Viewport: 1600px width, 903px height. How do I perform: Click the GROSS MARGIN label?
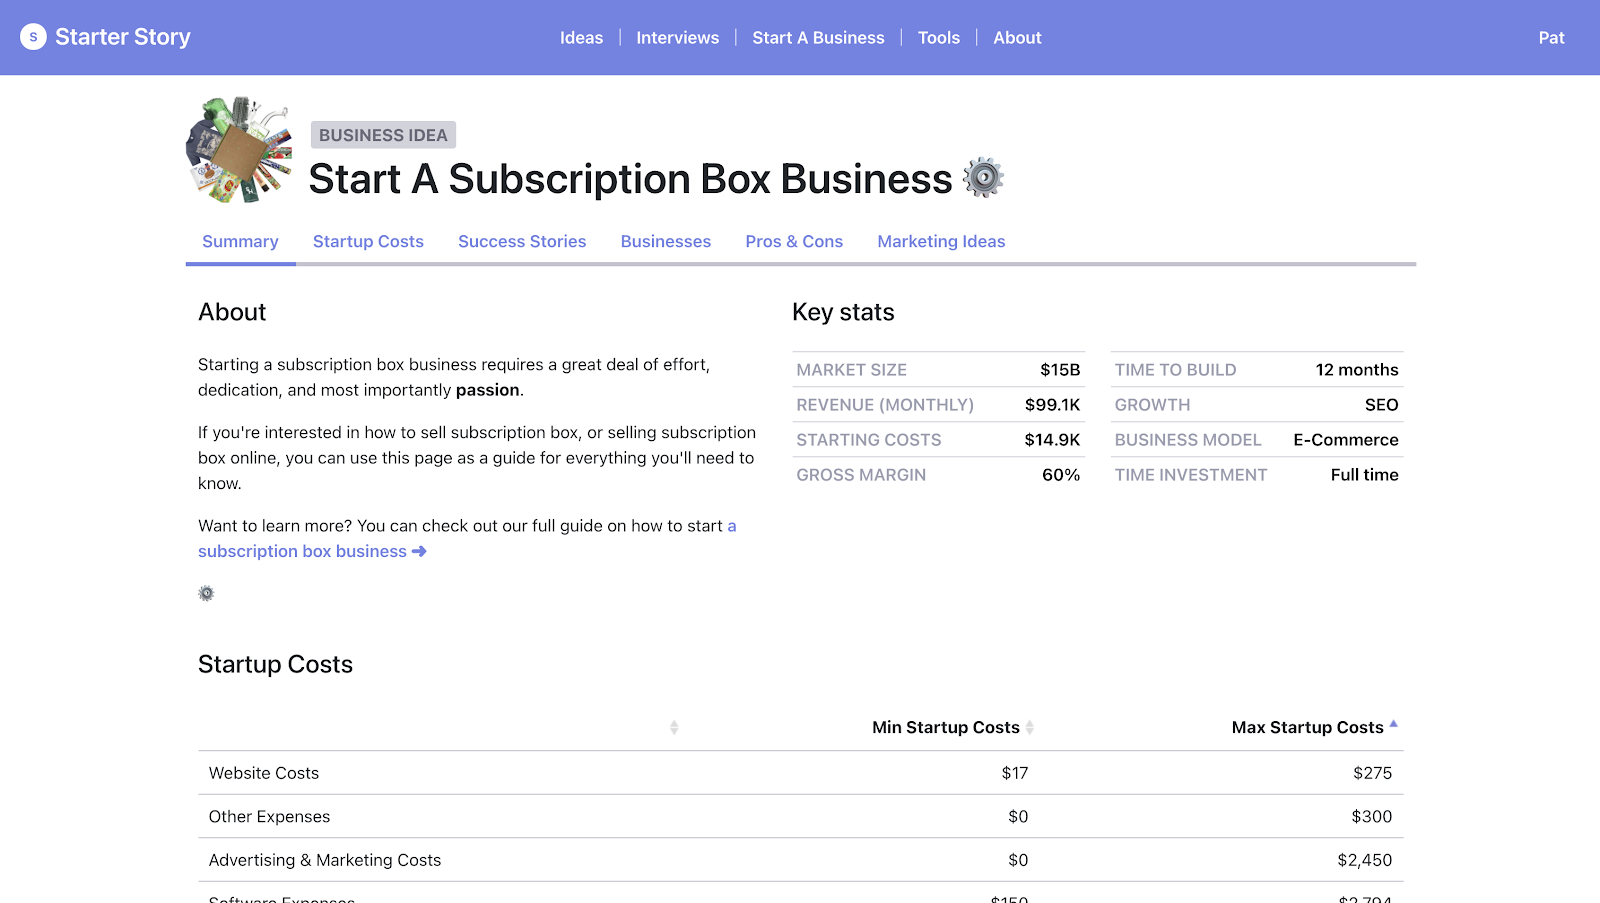pyautogui.click(x=861, y=474)
